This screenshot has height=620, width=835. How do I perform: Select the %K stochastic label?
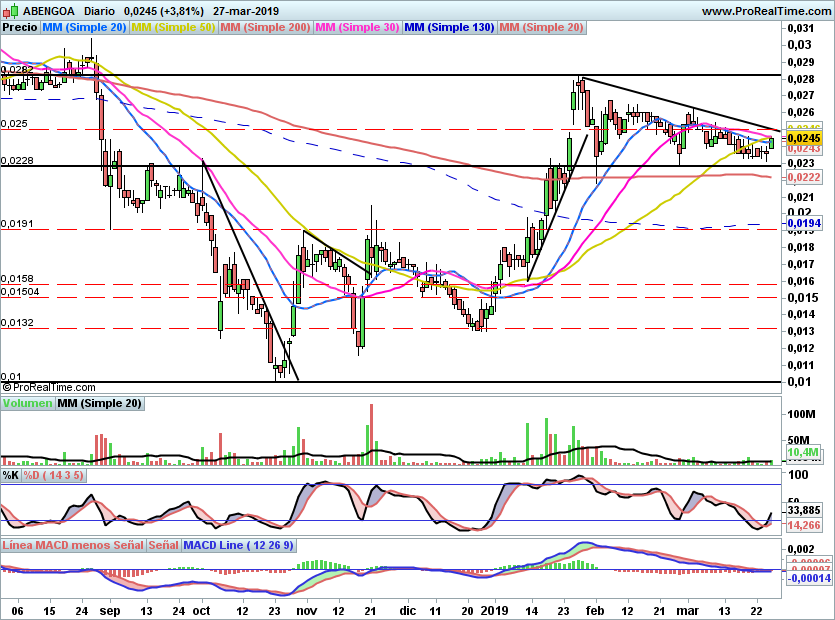tap(11, 475)
